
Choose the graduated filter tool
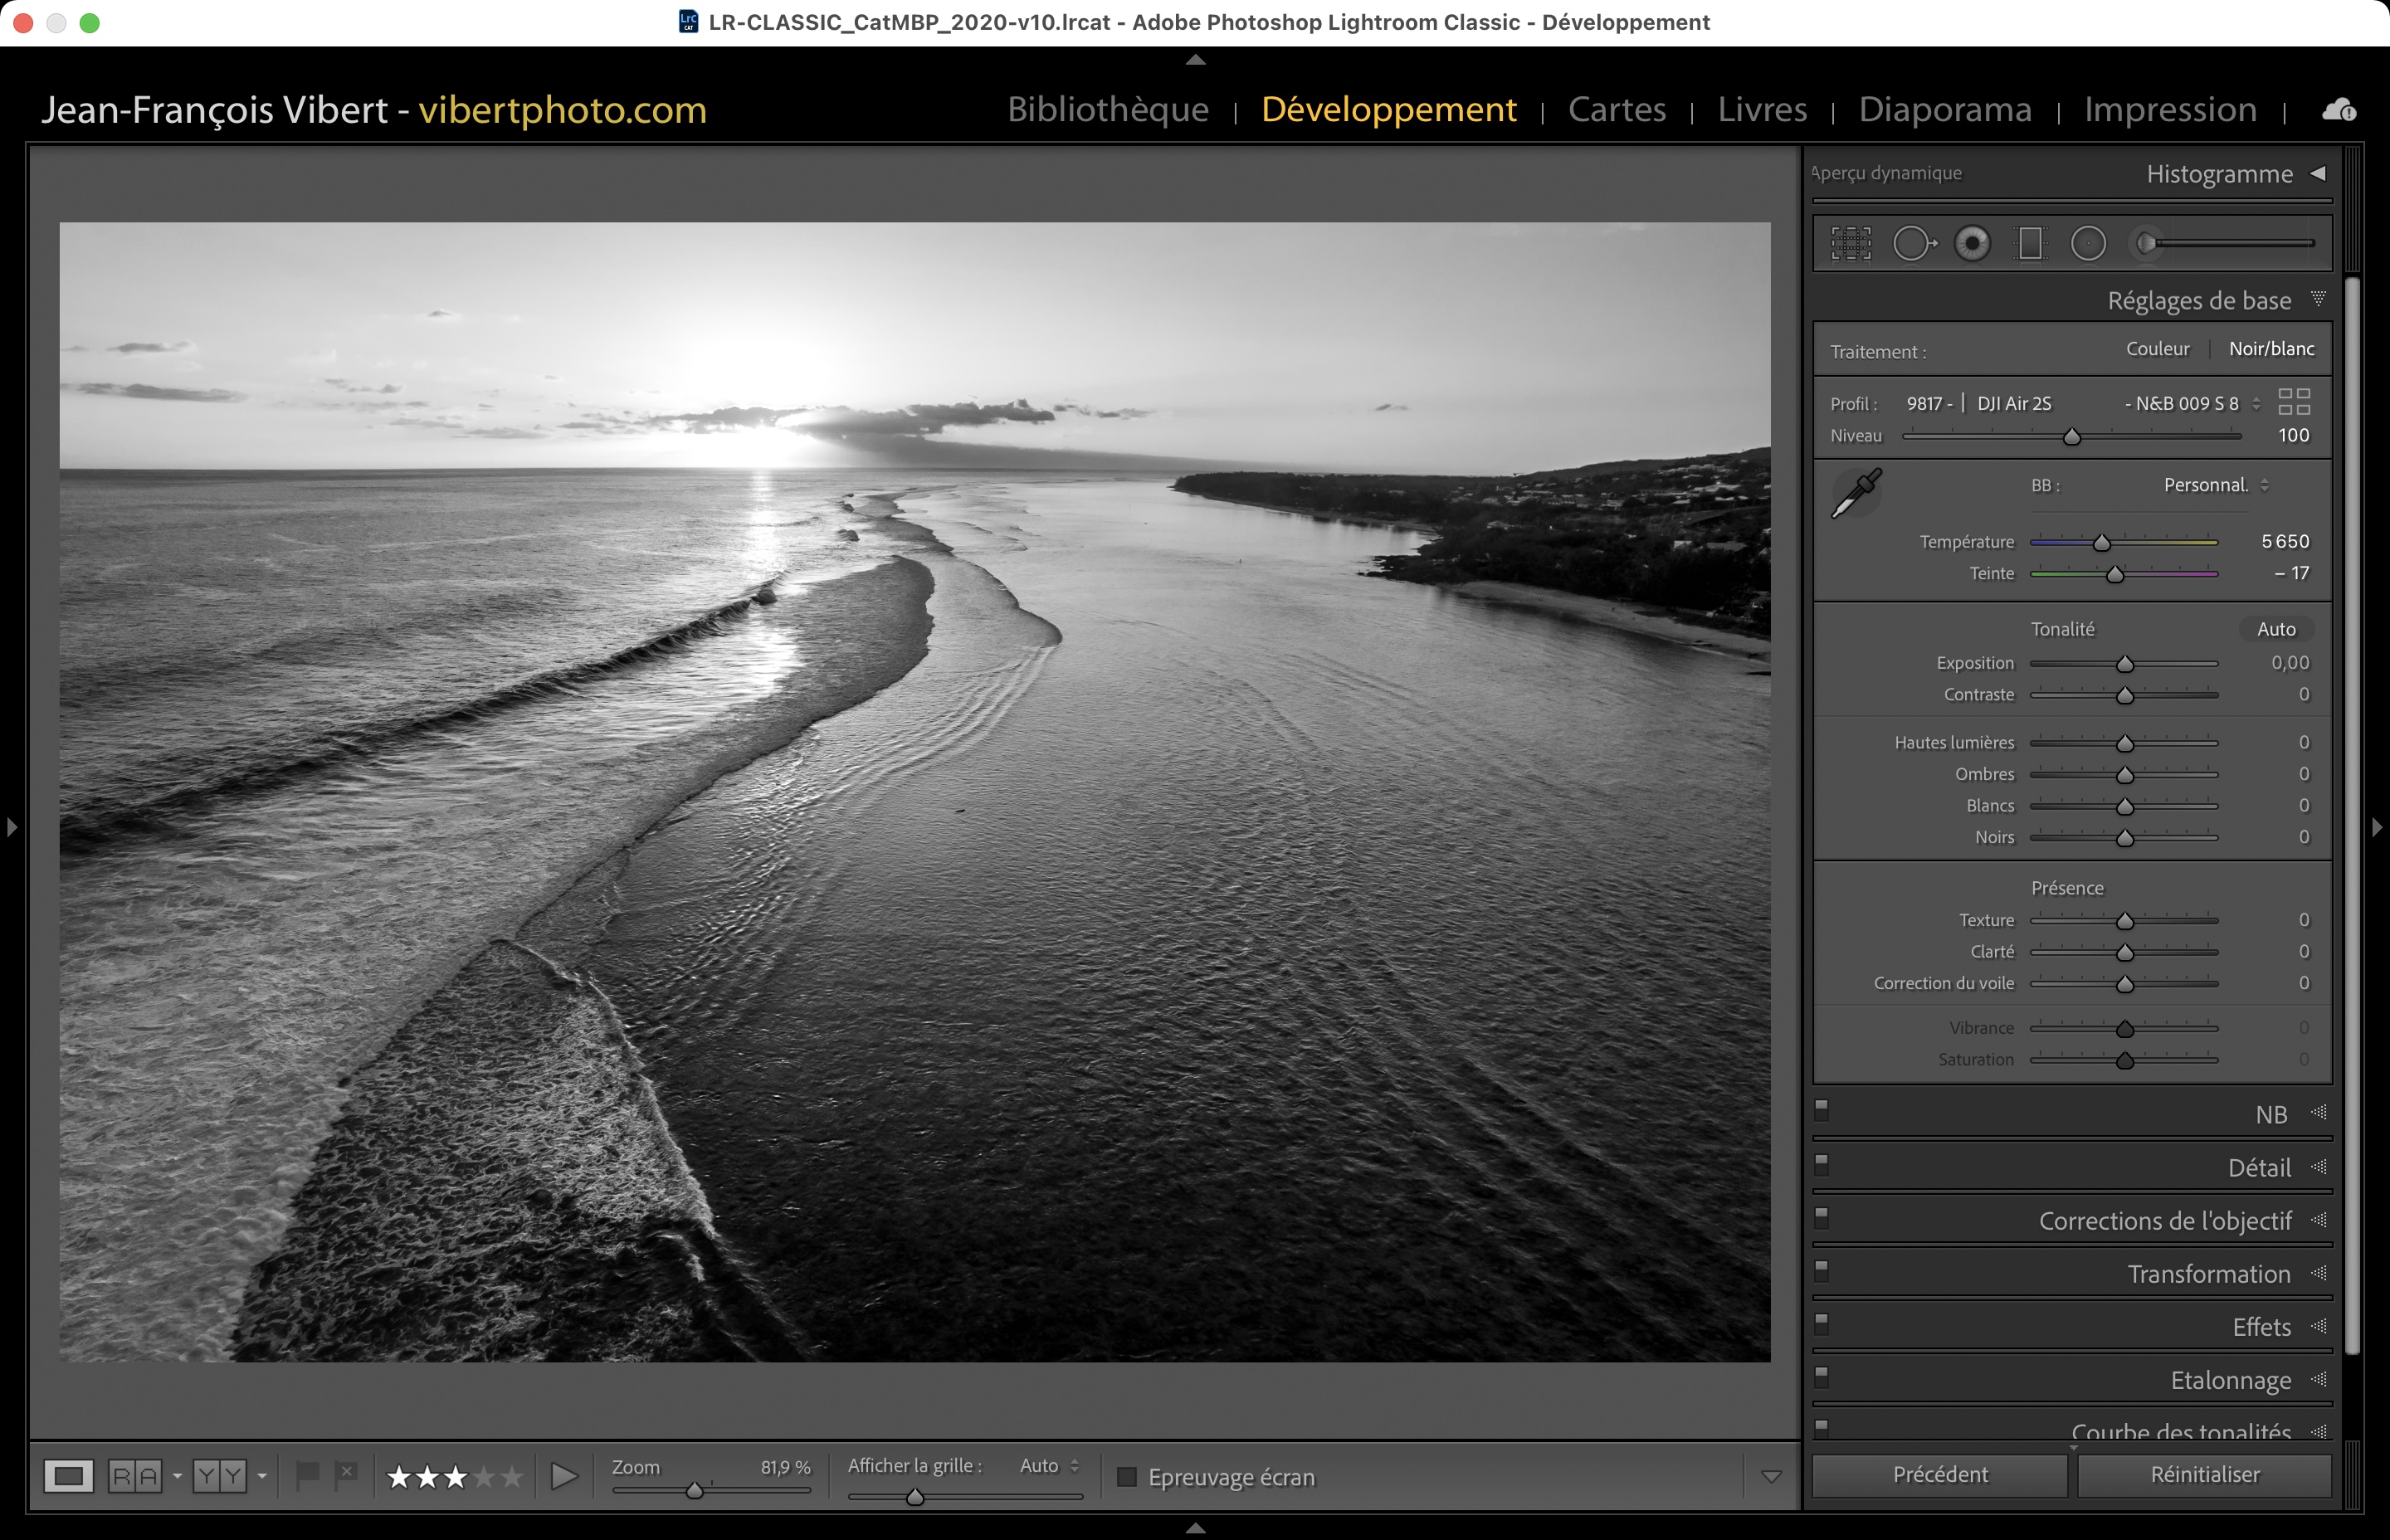coord(2030,243)
